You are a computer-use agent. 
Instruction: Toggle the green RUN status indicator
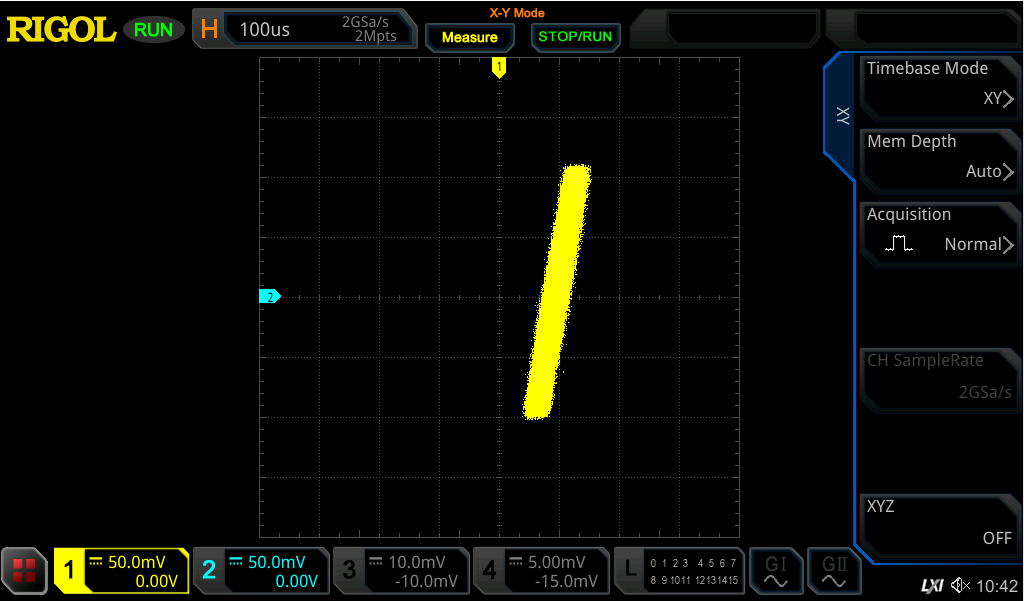(x=153, y=29)
